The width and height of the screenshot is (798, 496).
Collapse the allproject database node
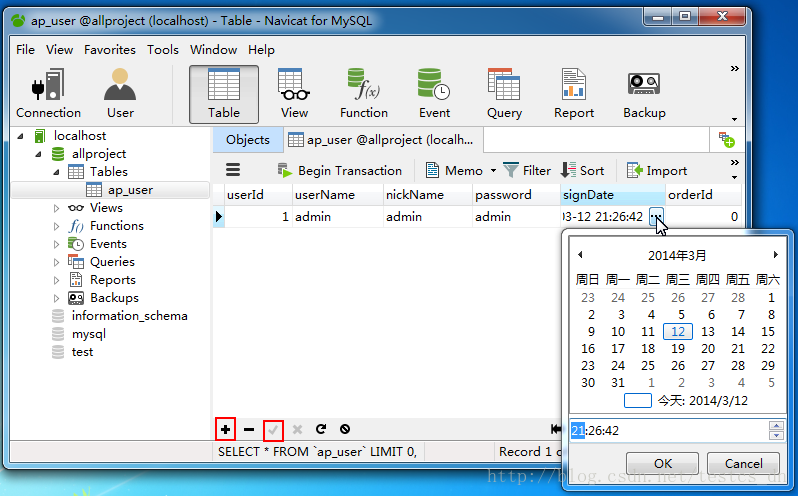[x=38, y=154]
